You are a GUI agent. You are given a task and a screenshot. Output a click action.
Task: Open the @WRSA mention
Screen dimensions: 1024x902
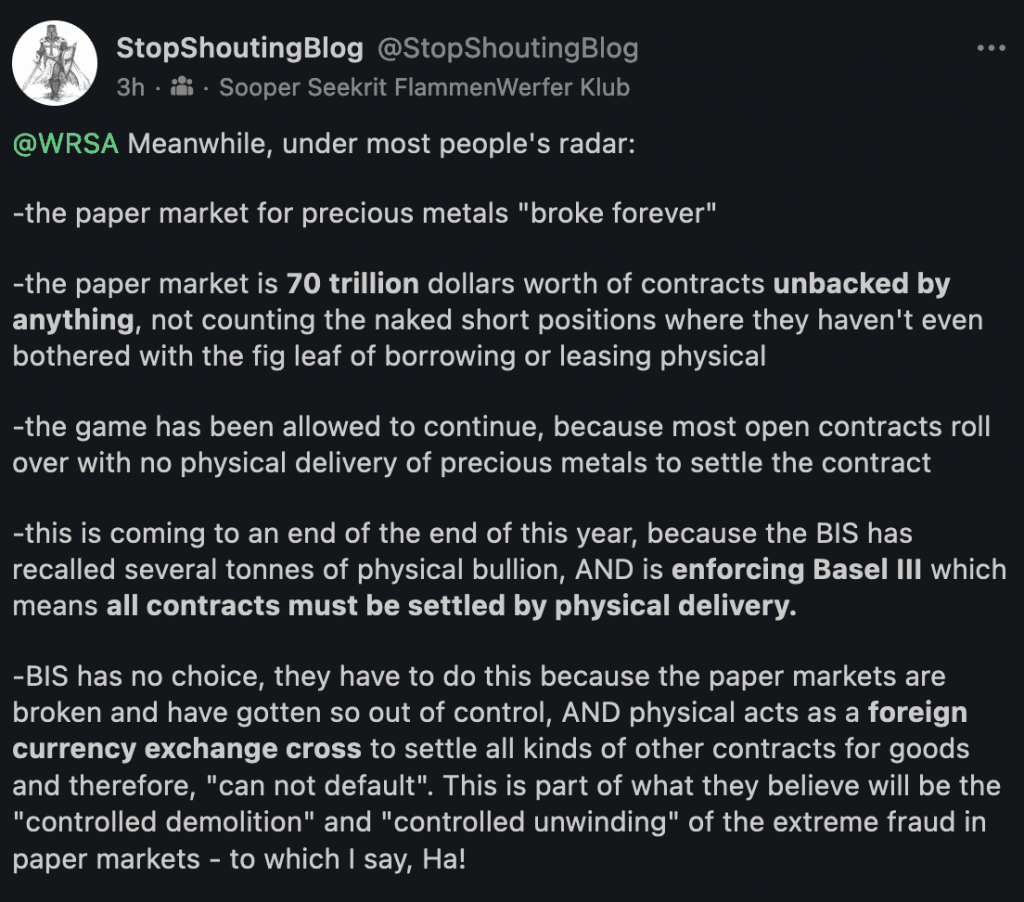point(66,144)
